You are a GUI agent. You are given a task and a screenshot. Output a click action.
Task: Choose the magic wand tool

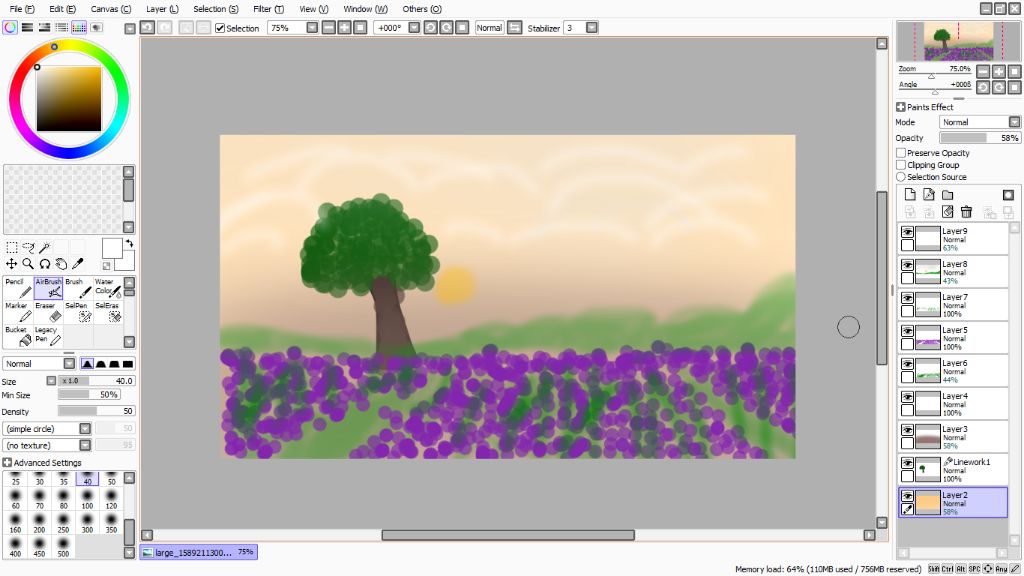(x=44, y=248)
